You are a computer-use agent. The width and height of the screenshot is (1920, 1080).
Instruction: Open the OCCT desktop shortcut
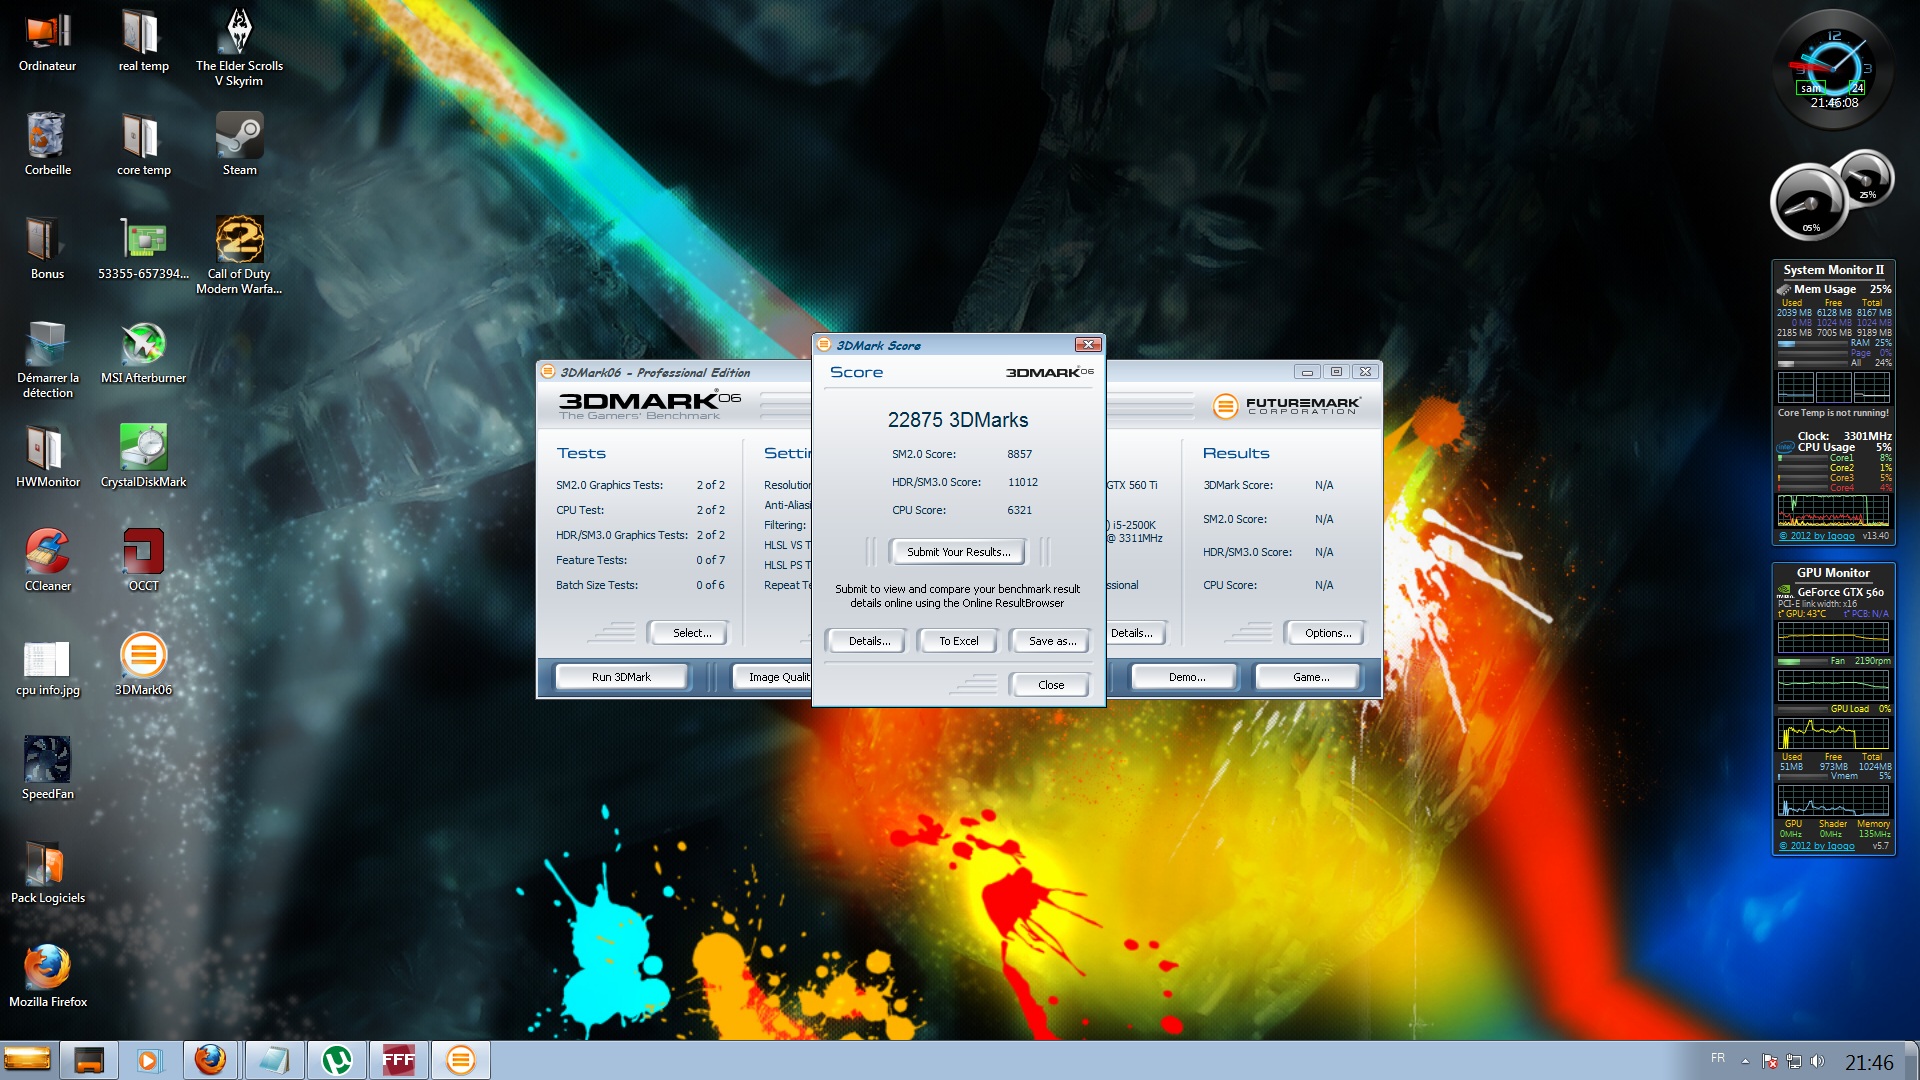click(x=143, y=554)
